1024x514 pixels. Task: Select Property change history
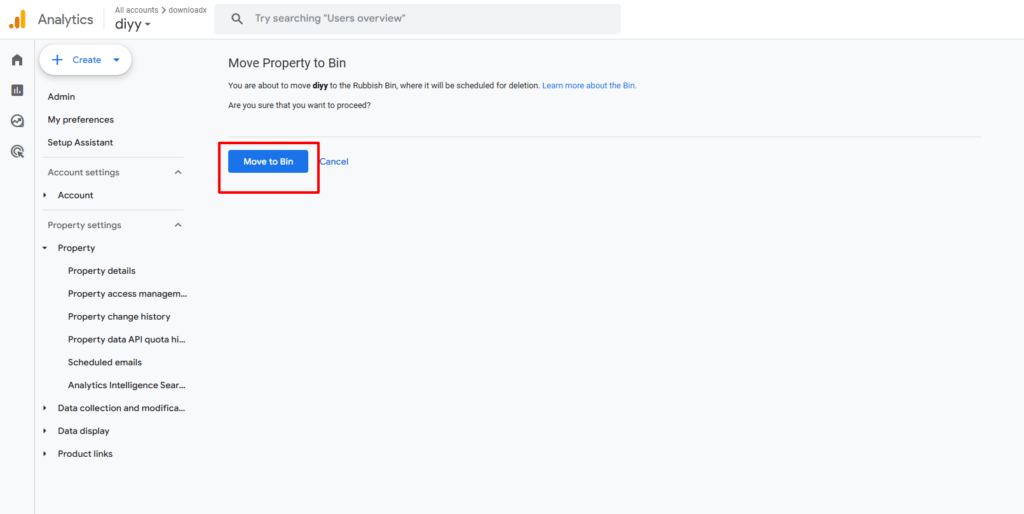[119, 317]
